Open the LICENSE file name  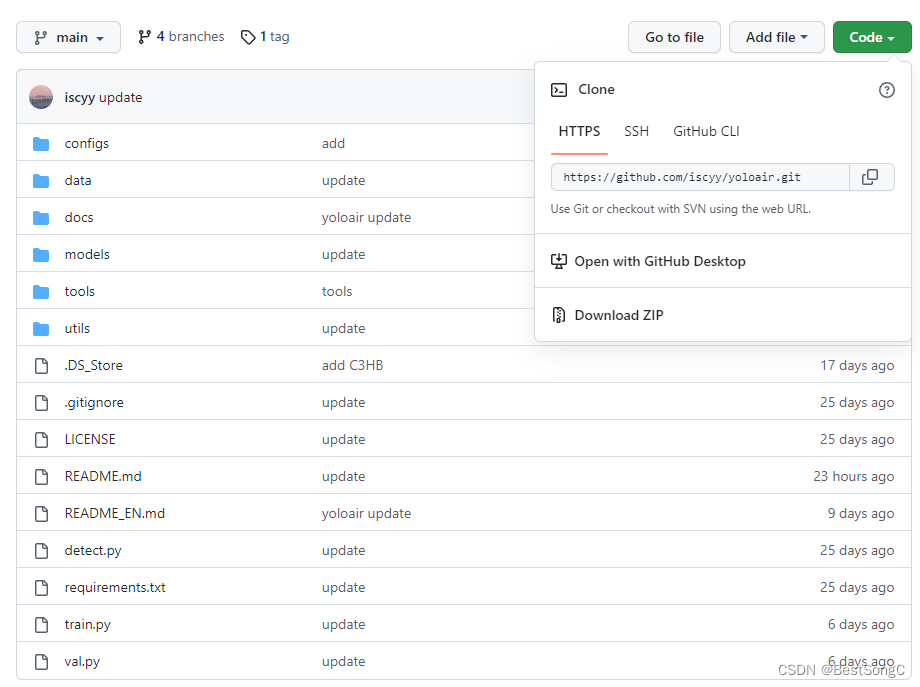[x=90, y=439]
